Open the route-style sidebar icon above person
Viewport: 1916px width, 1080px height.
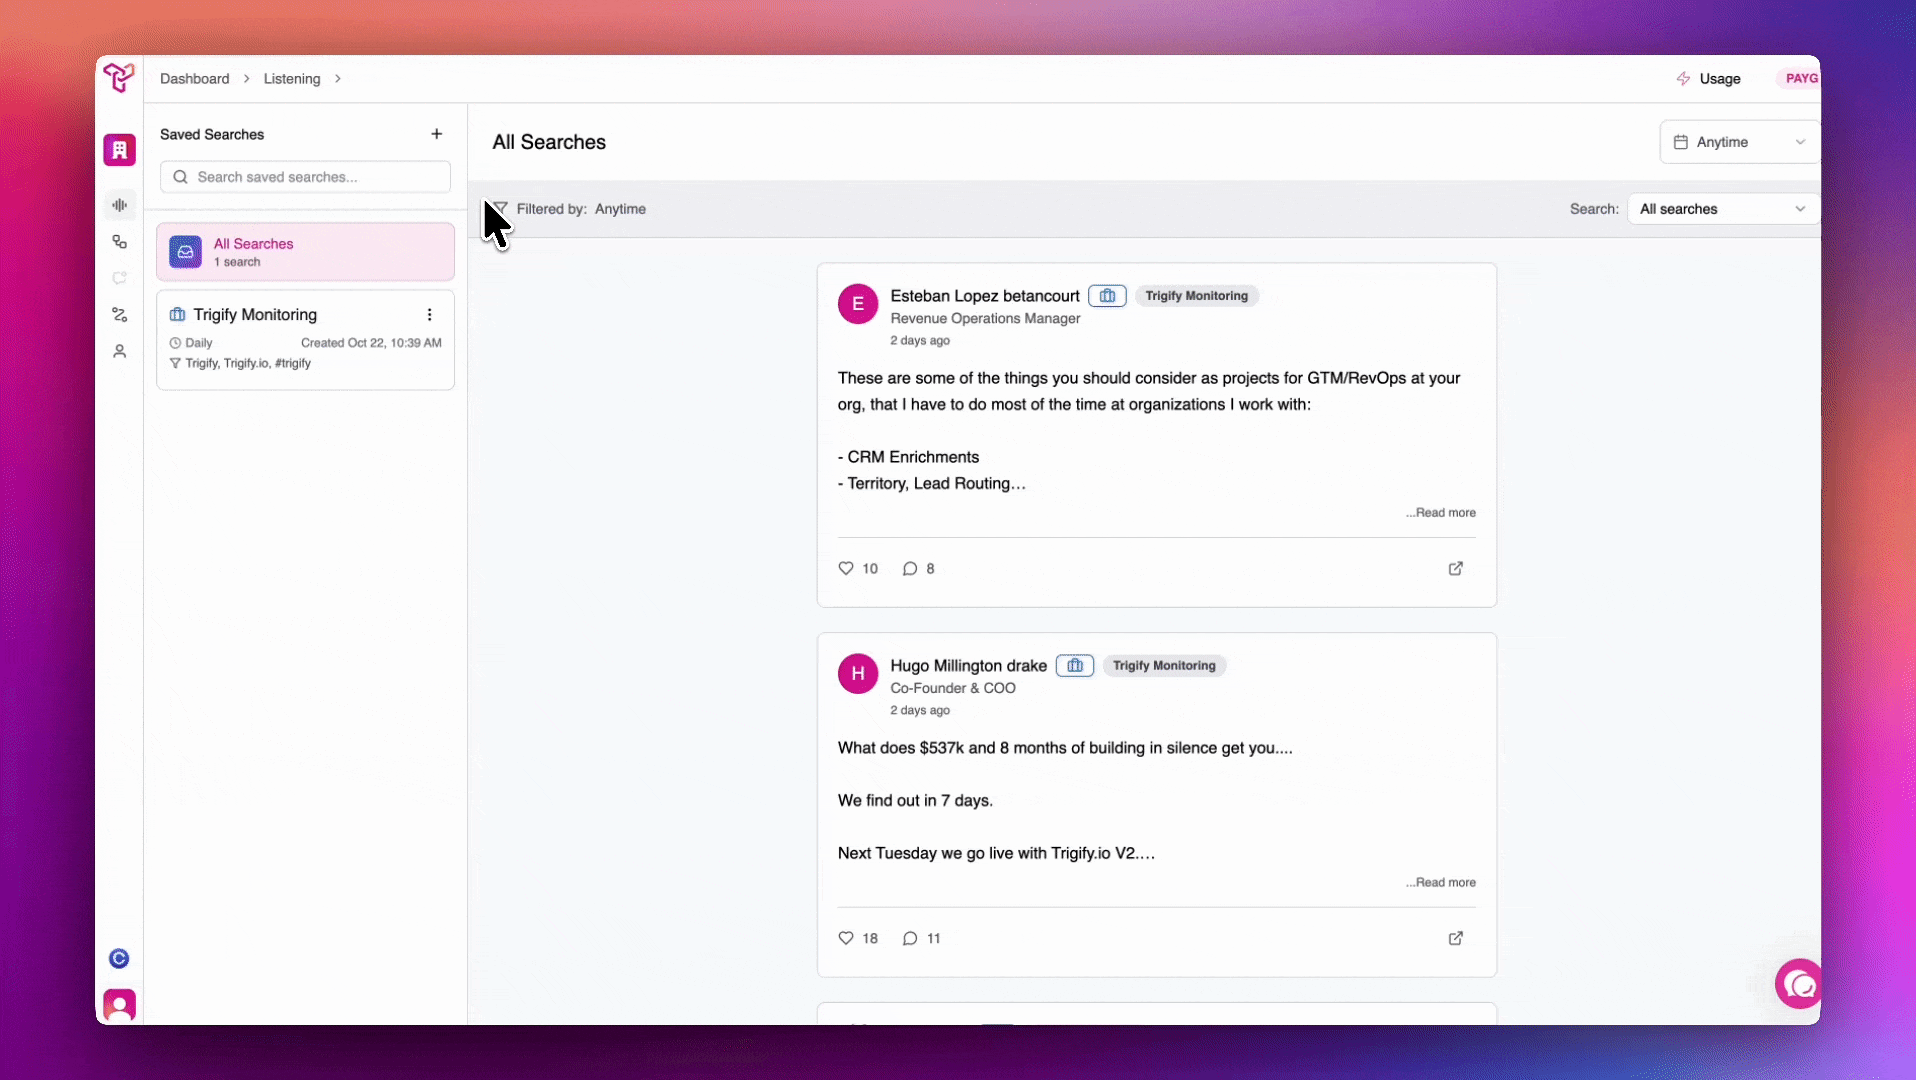click(119, 315)
